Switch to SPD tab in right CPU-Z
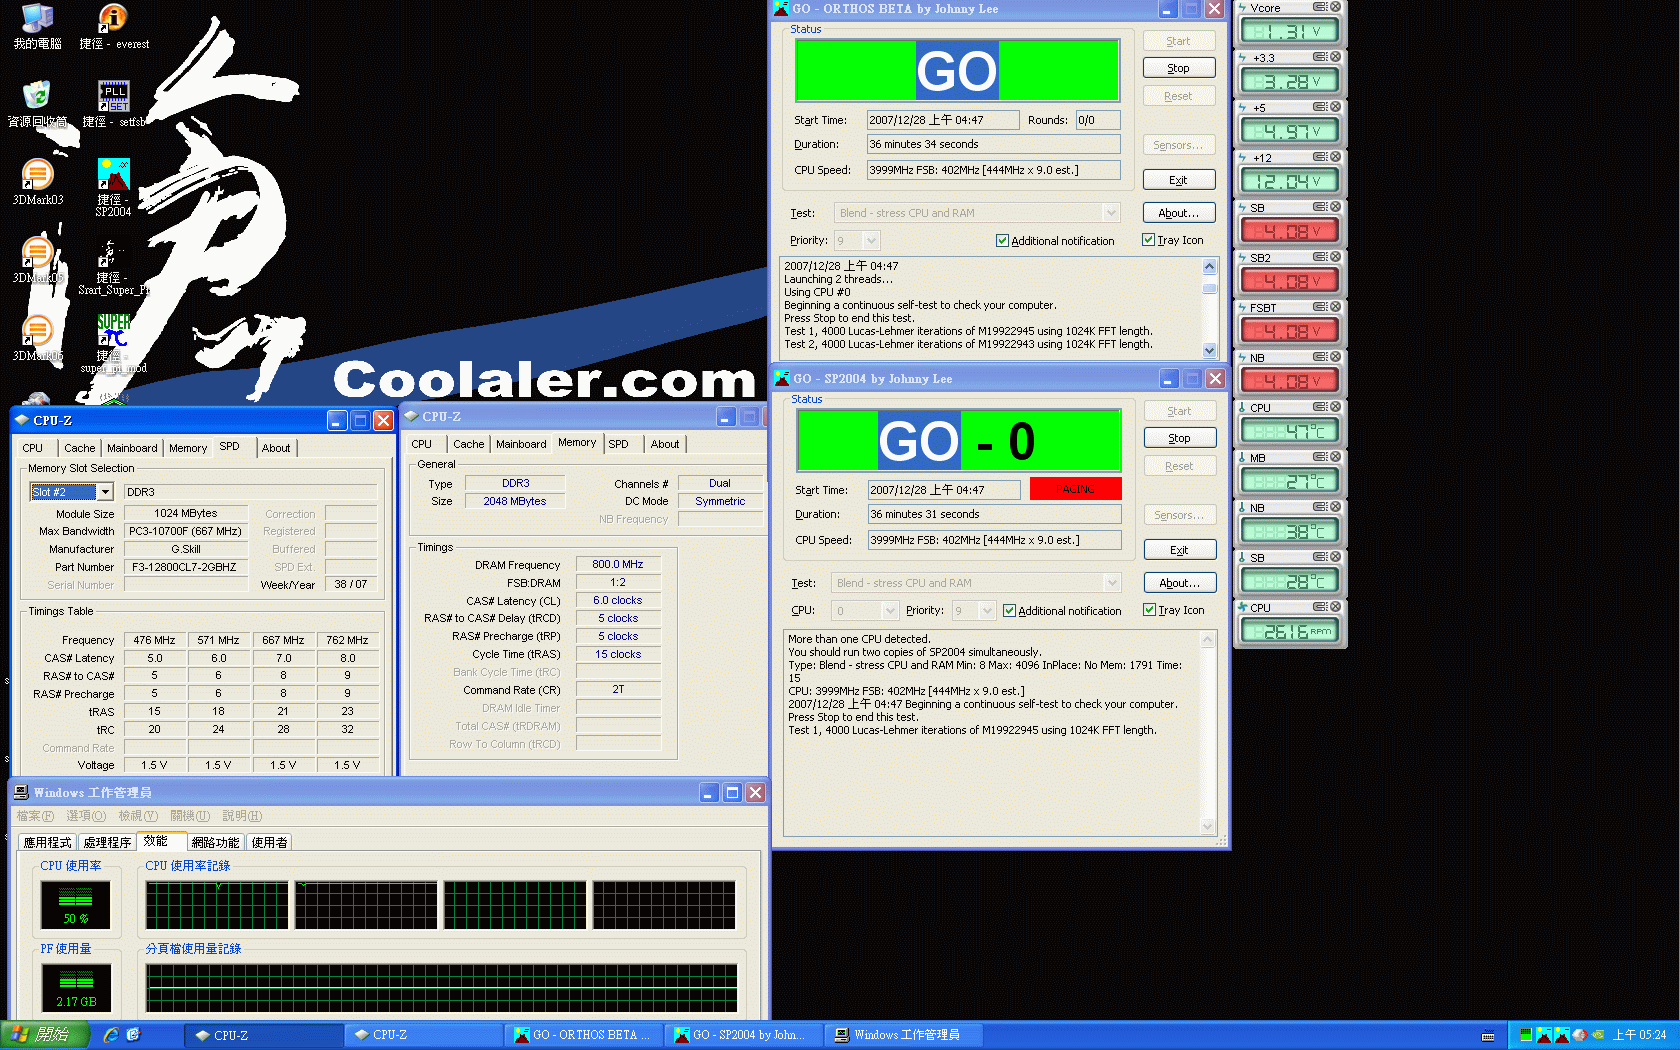1680x1050 pixels. click(x=619, y=444)
